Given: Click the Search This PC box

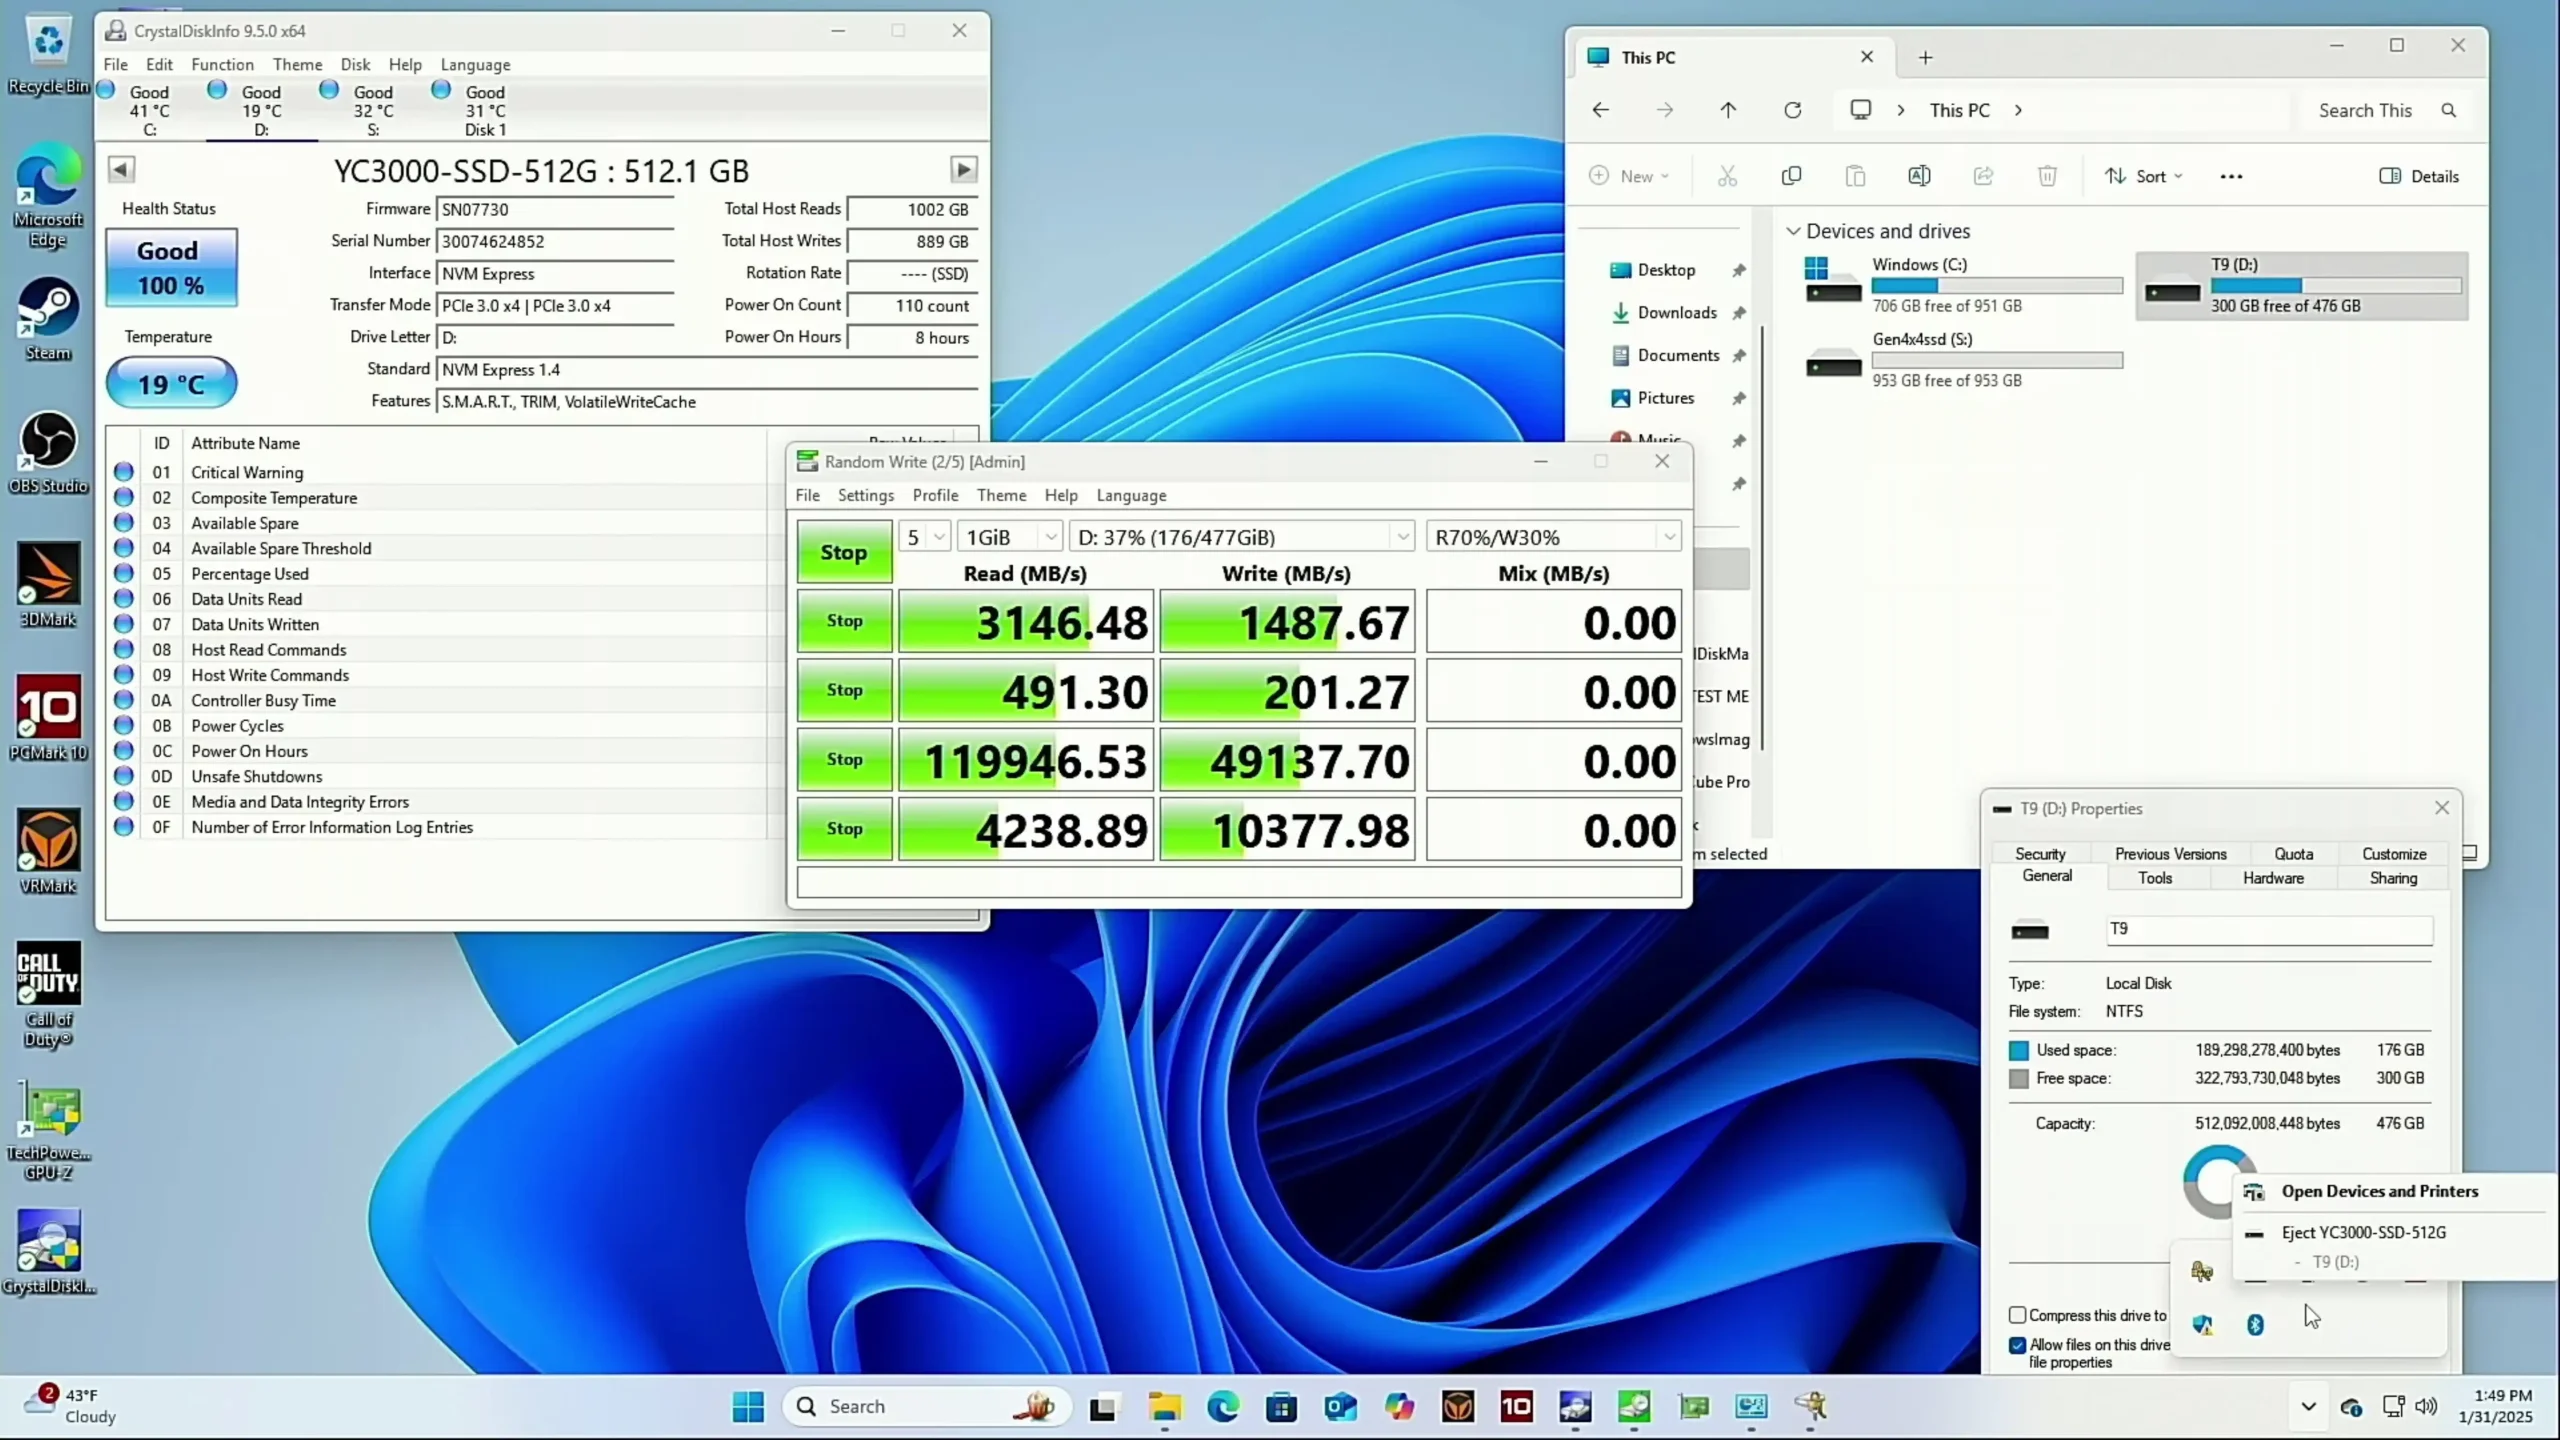Looking at the screenshot, I should (2387, 110).
